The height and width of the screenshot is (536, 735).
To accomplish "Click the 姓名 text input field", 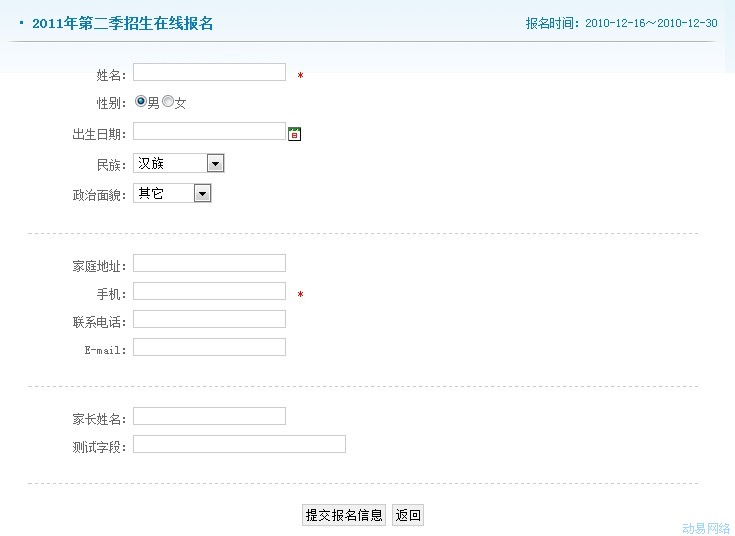I will [x=209, y=72].
